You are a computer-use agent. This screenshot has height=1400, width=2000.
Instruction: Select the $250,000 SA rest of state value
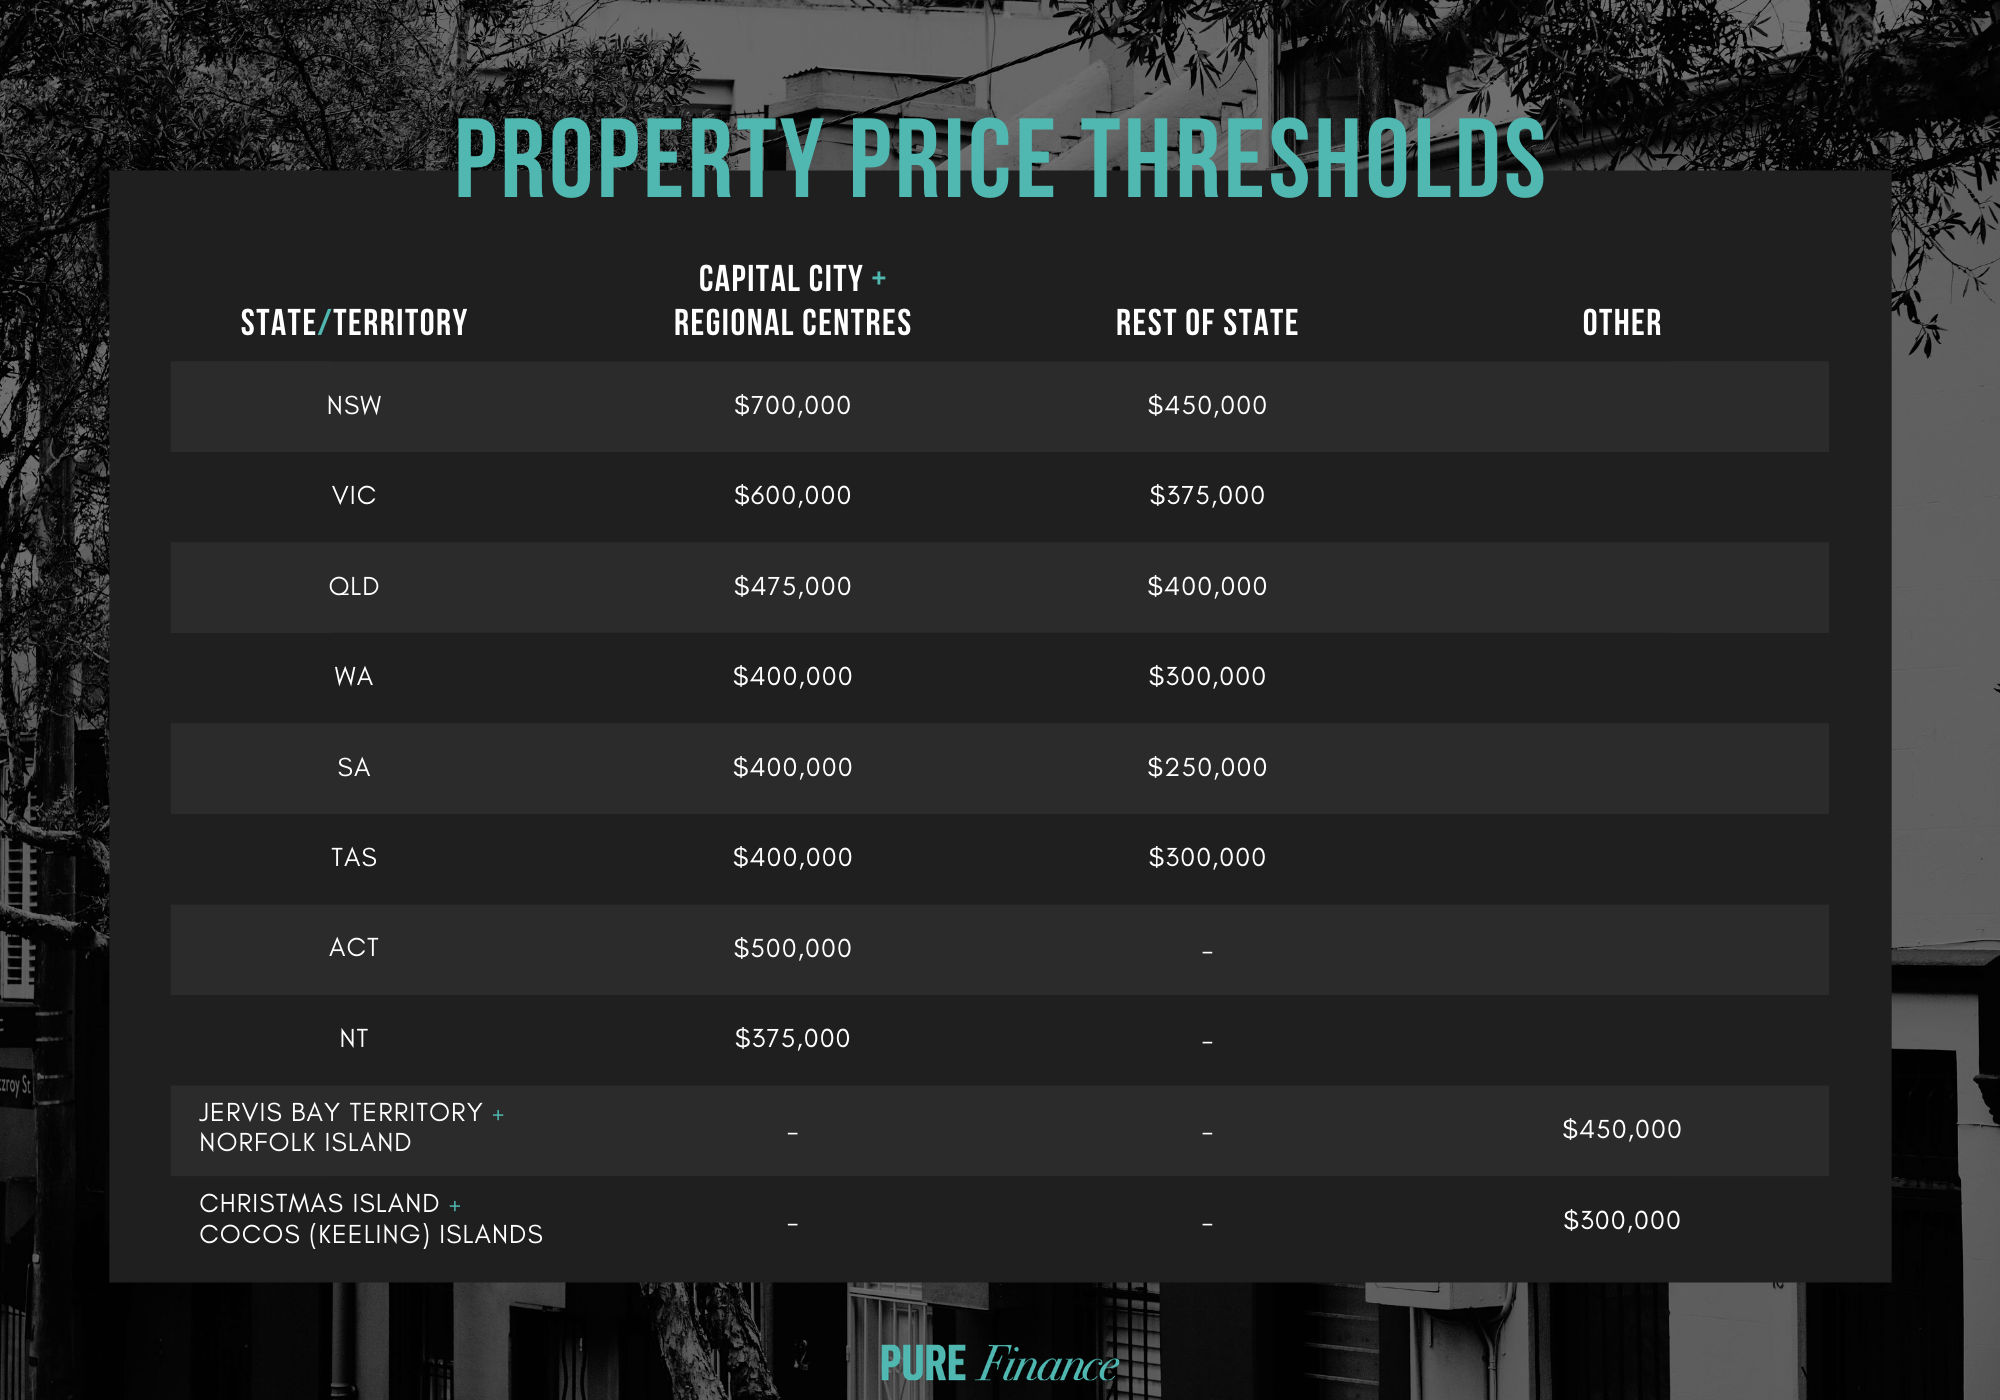click(x=1207, y=768)
